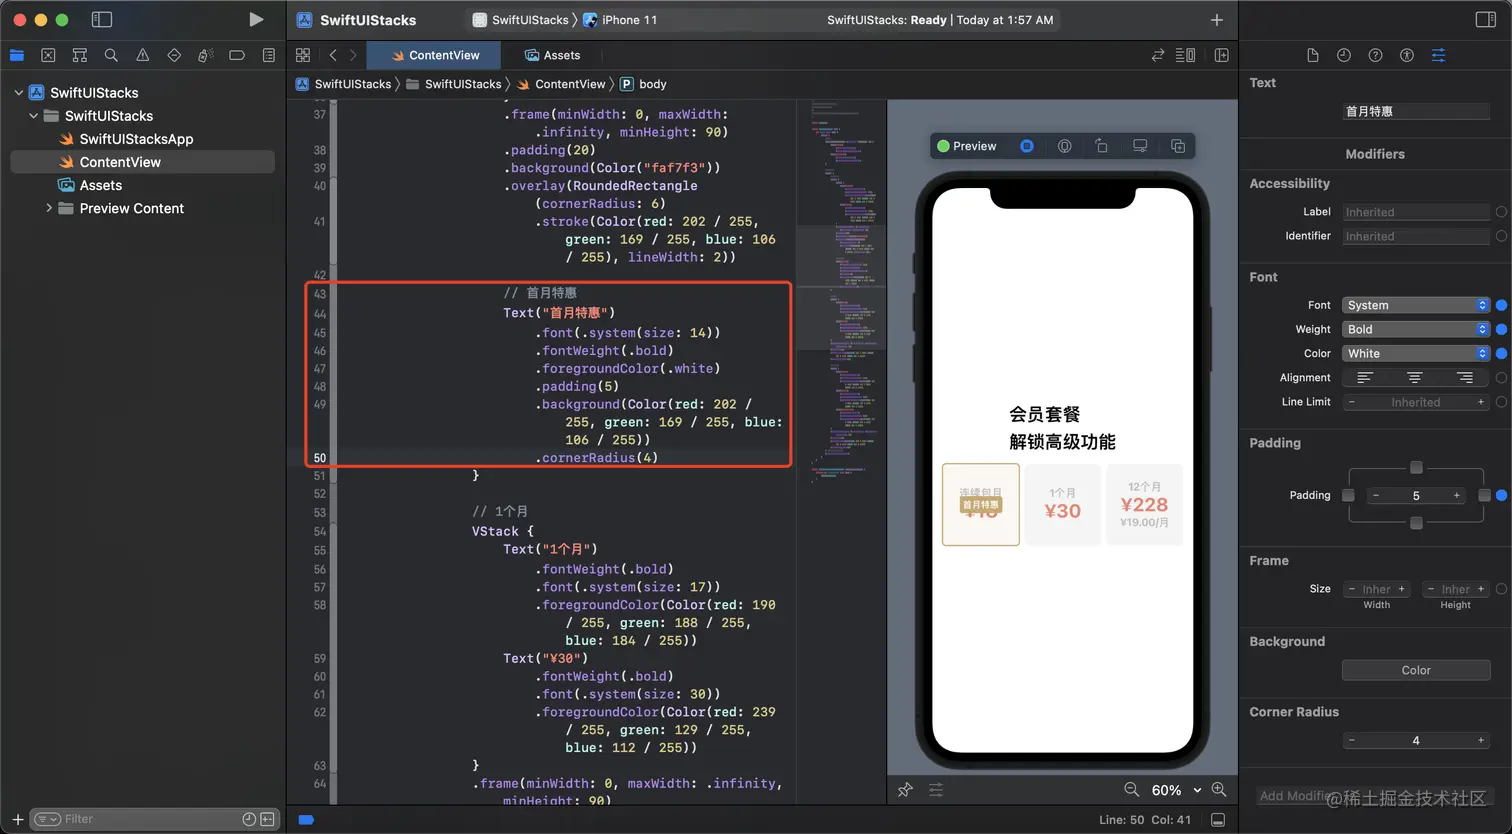1512x834 pixels.
Task: Show the Quick Help inspector
Action: [x=1376, y=55]
